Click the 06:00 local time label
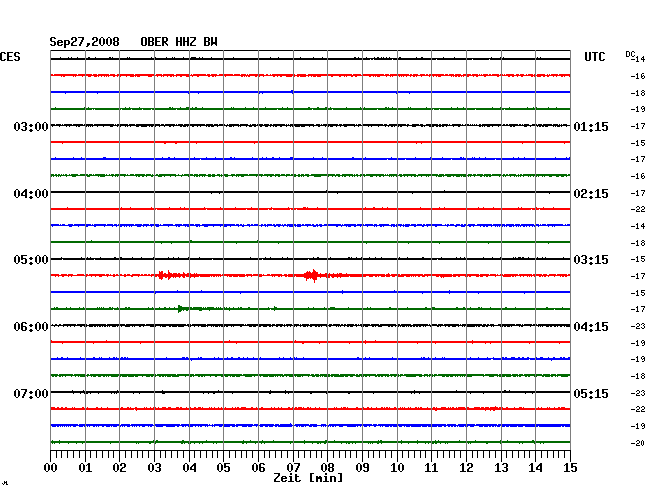 click(x=31, y=327)
